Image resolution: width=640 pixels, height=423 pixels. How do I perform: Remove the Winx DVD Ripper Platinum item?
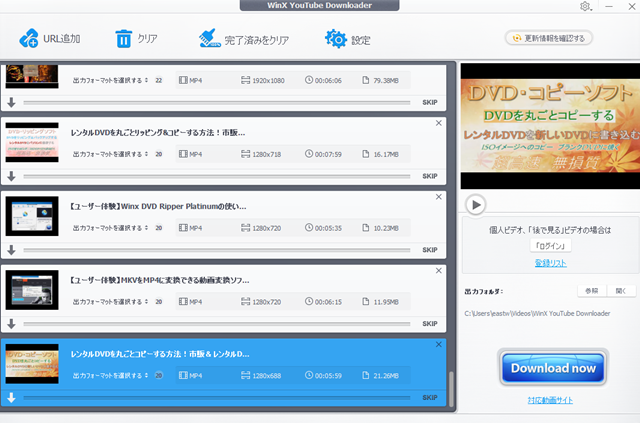(x=439, y=197)
